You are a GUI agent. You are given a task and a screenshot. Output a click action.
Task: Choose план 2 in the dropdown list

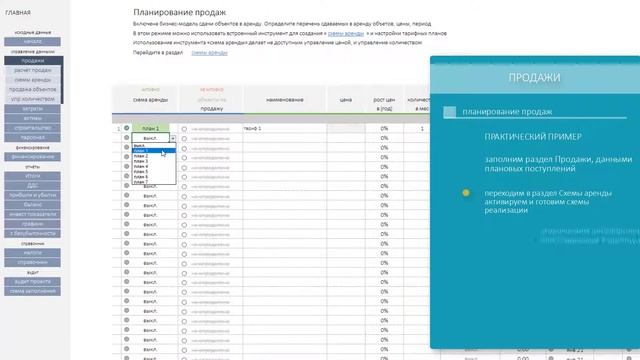(154, 156)
